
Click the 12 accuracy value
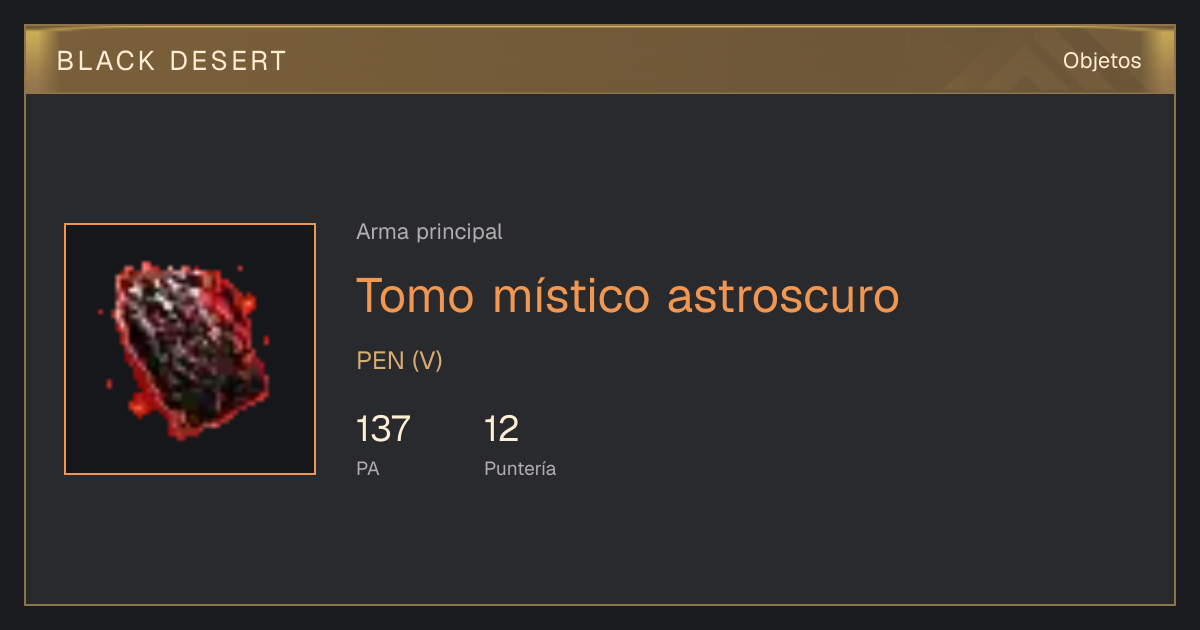pos(501,429)
